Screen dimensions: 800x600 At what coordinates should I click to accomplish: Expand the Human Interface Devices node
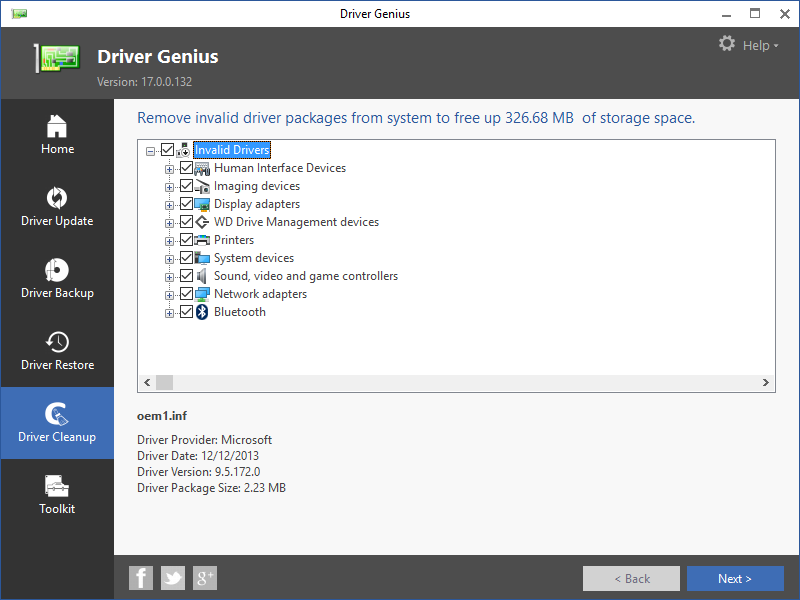pyautogui.click(x=169, y=169)
